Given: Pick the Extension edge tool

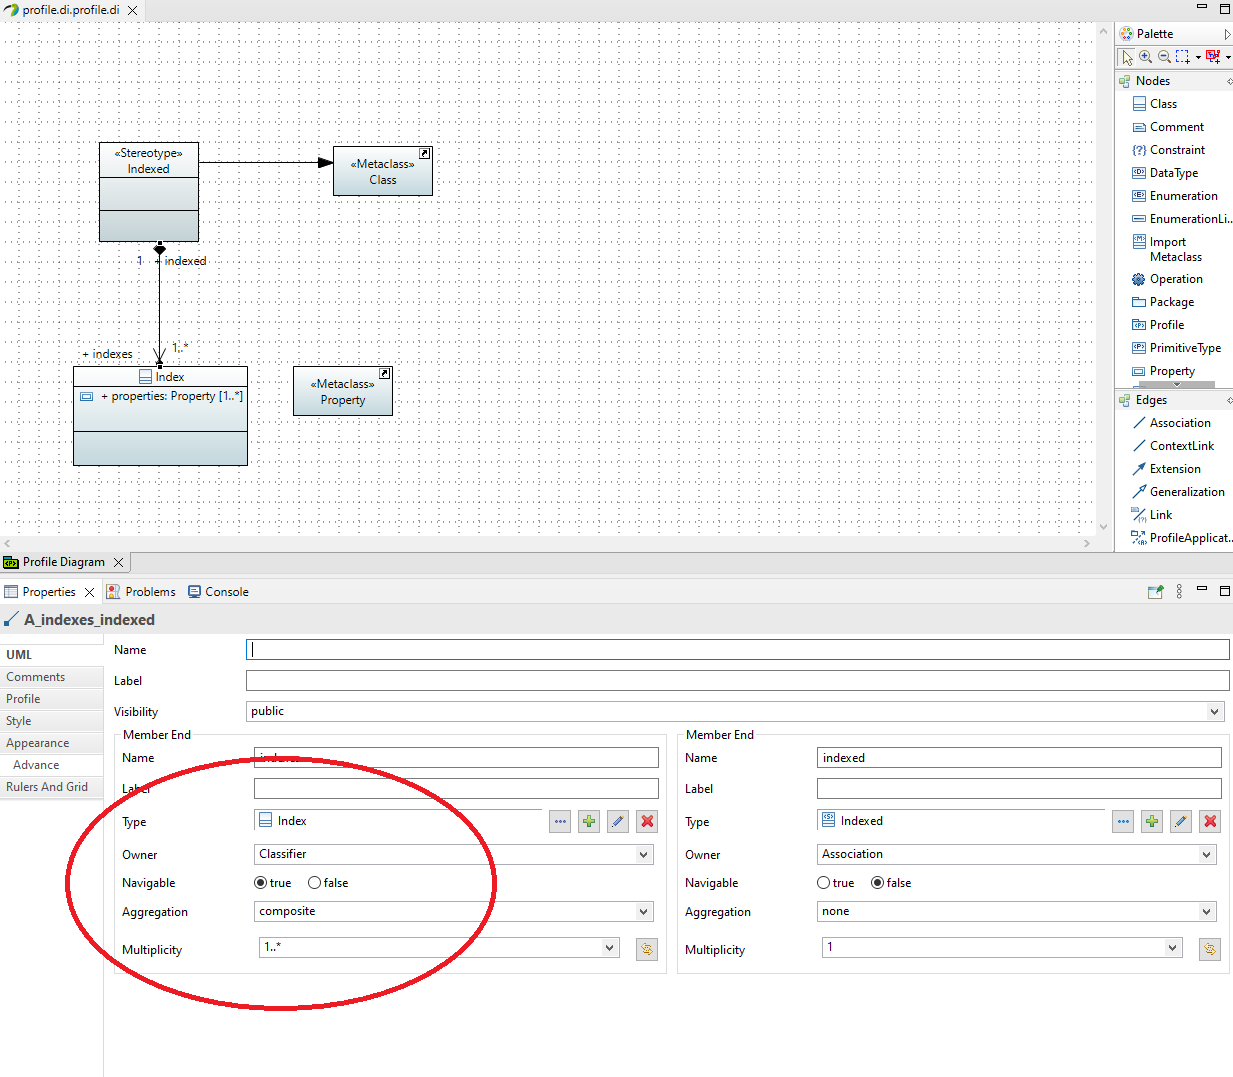Looking at the screenshot, I should coord(1174,469).
